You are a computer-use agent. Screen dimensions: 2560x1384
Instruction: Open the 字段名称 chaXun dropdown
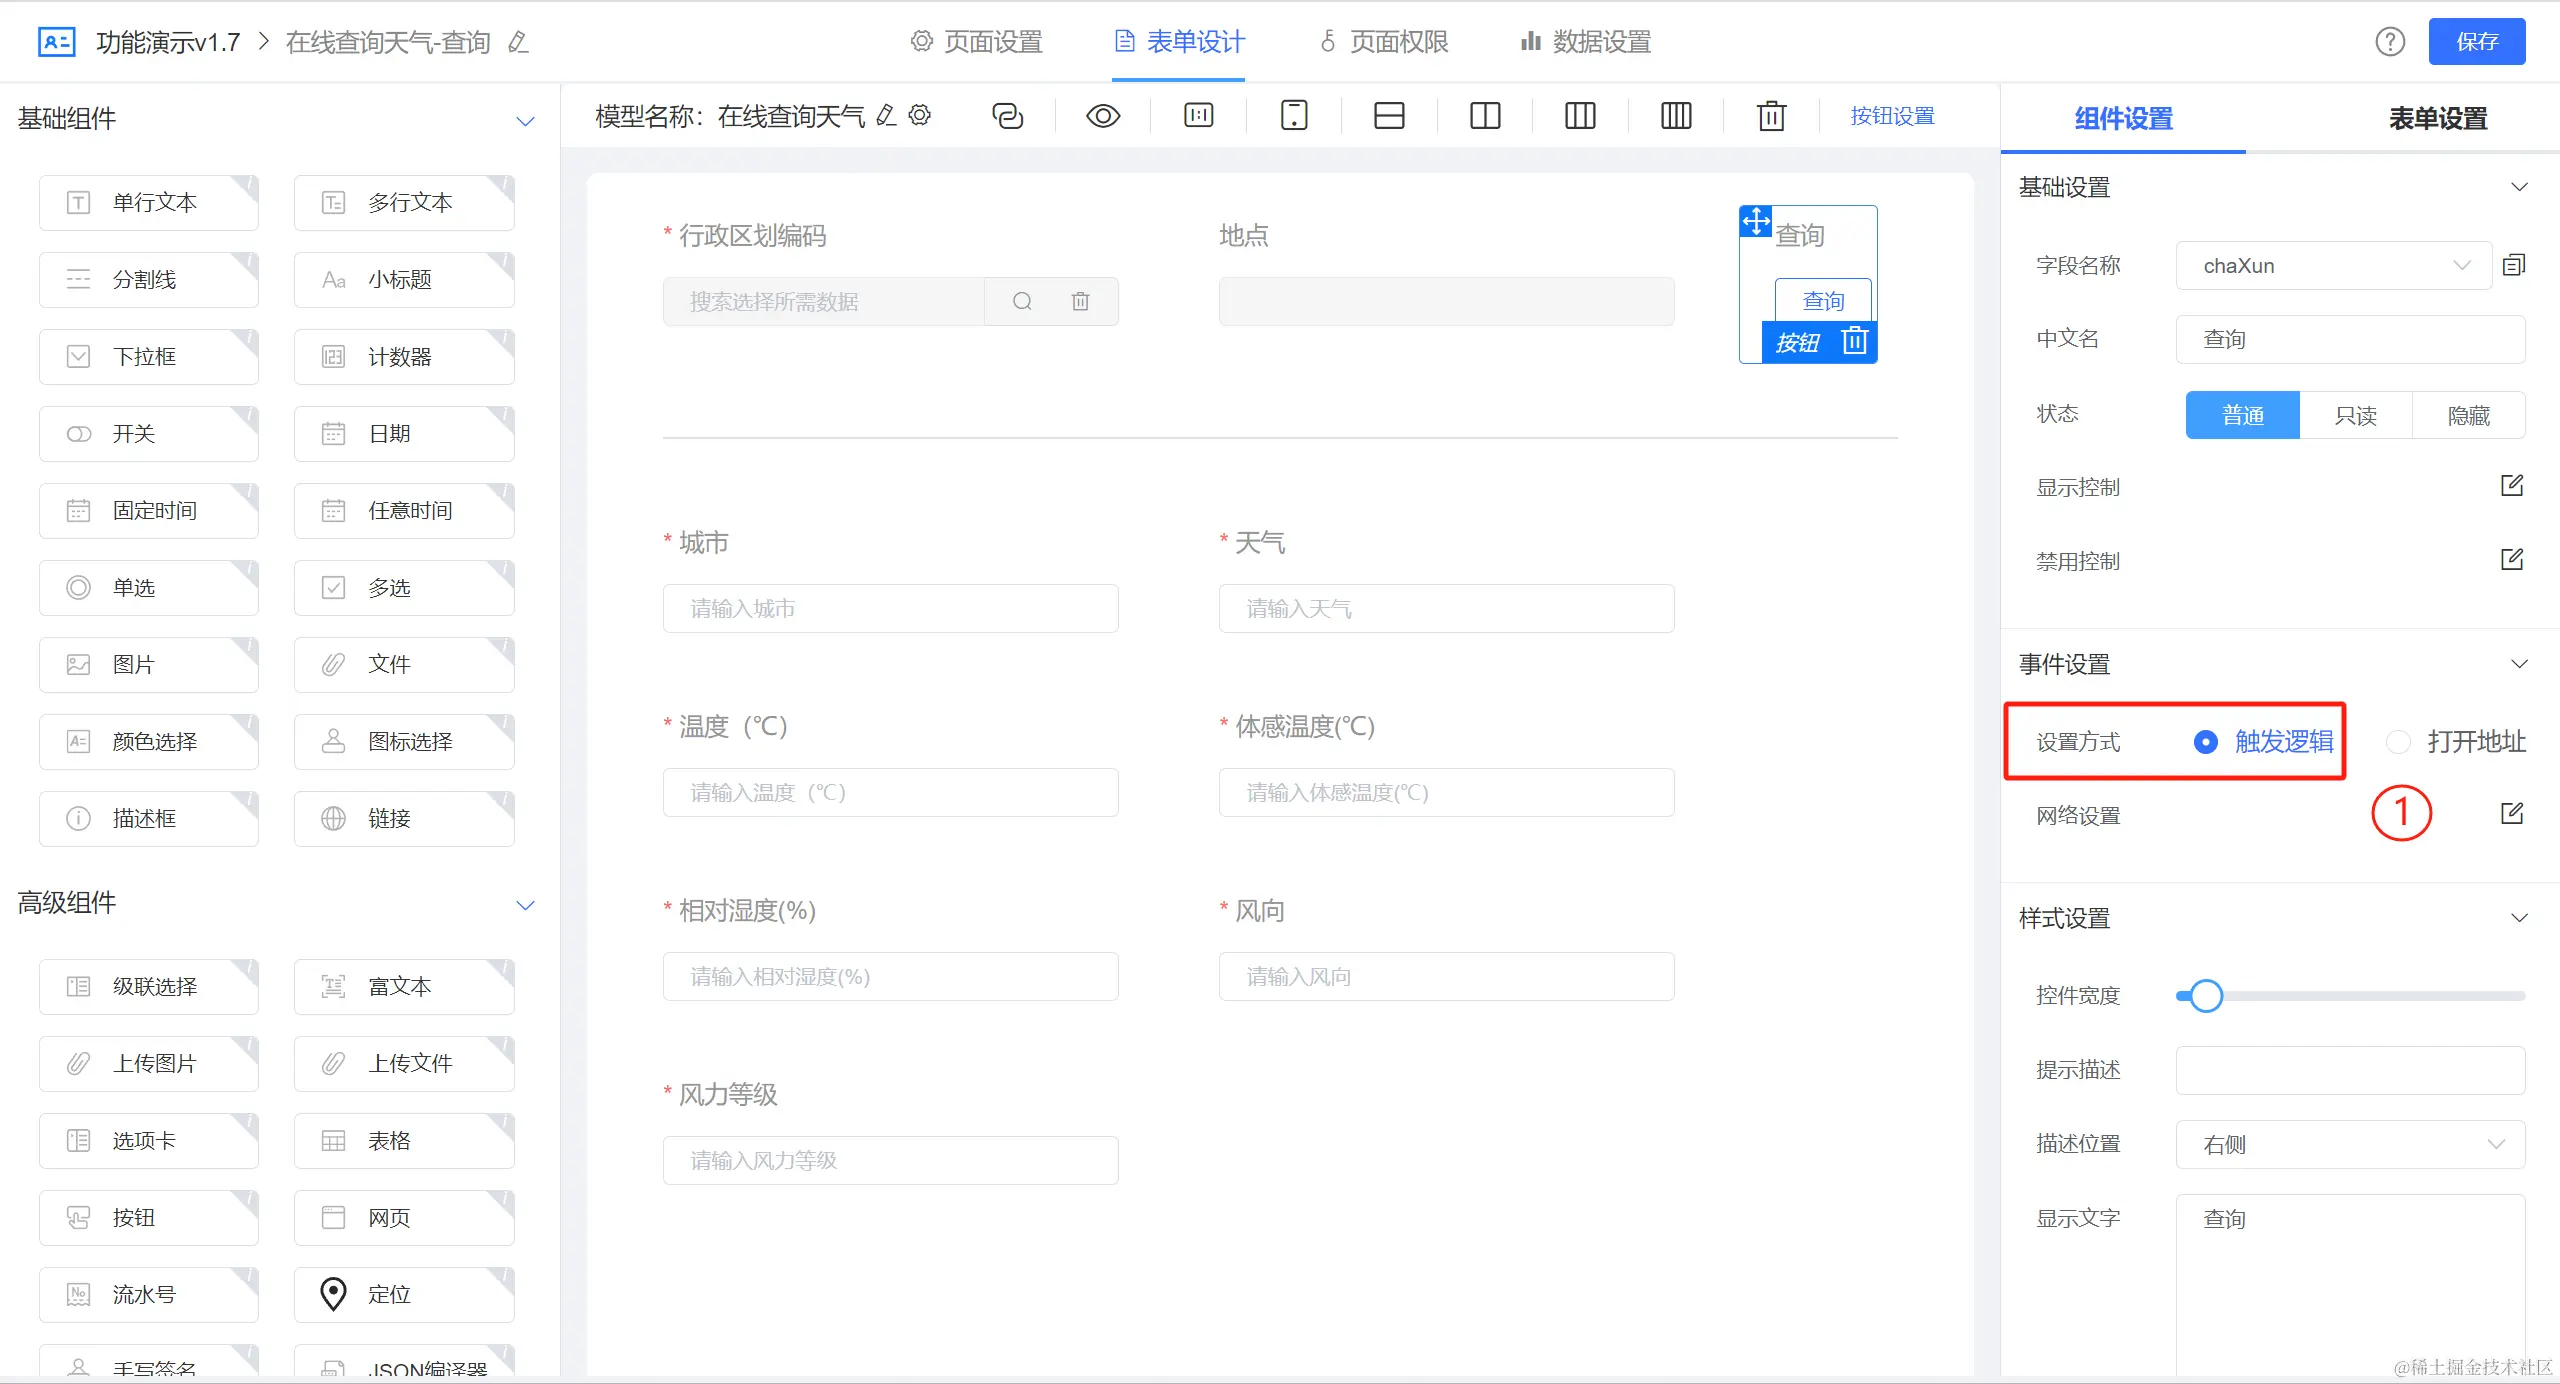tap(2332, 266)
